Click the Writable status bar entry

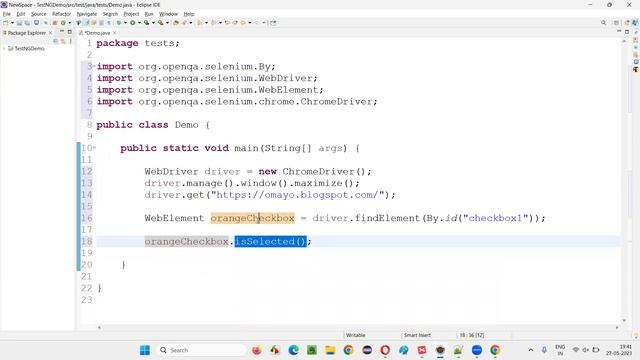click(356, 335)
